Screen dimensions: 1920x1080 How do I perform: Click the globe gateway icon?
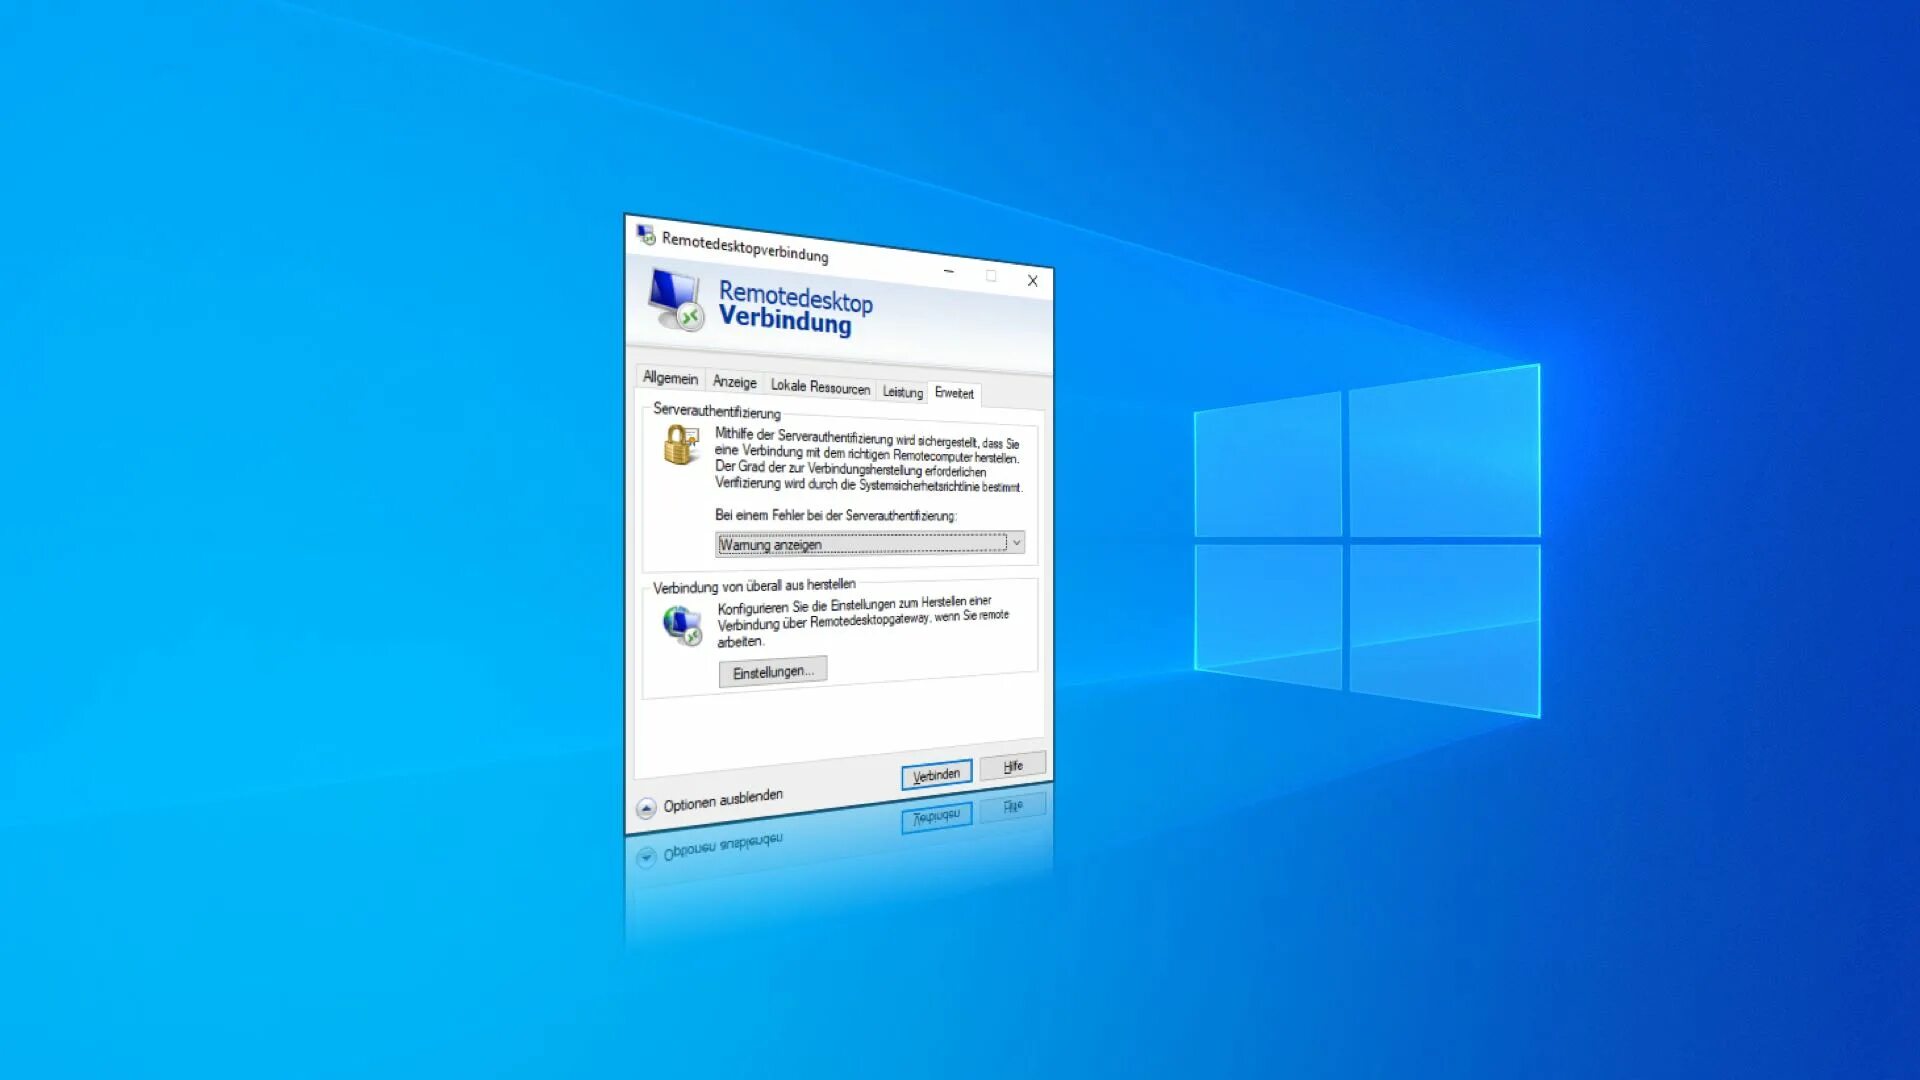point(683,626)
